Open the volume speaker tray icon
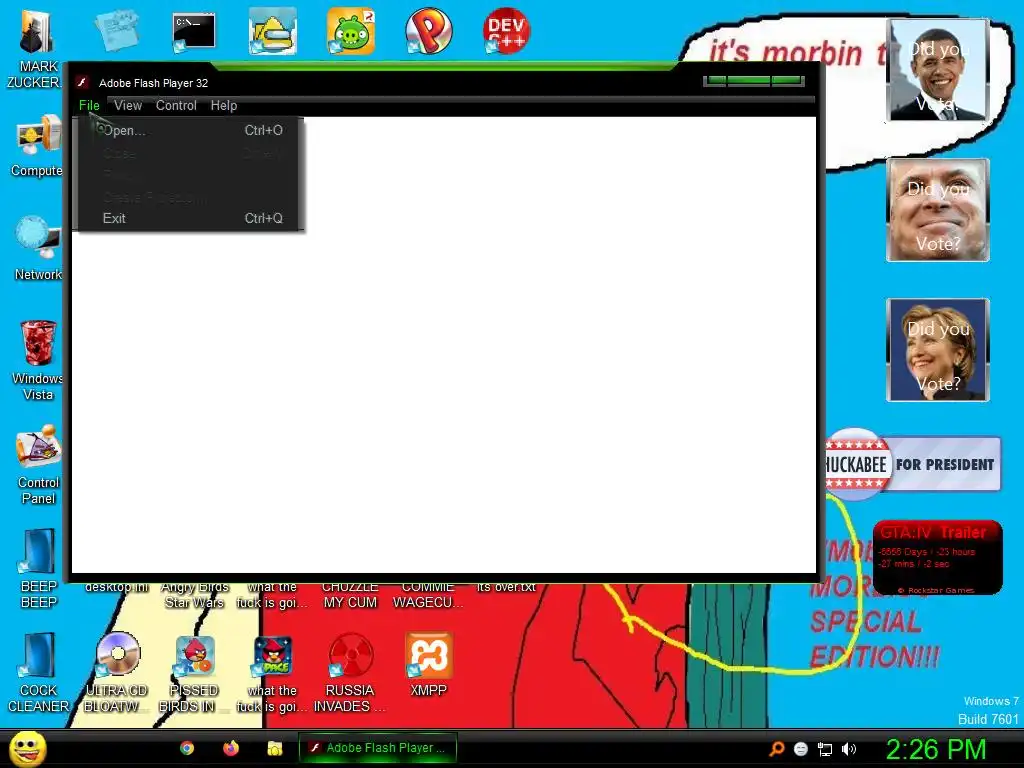Image resolution: width=1024 pixels, height=768 pixels. (x=848, y=749)
